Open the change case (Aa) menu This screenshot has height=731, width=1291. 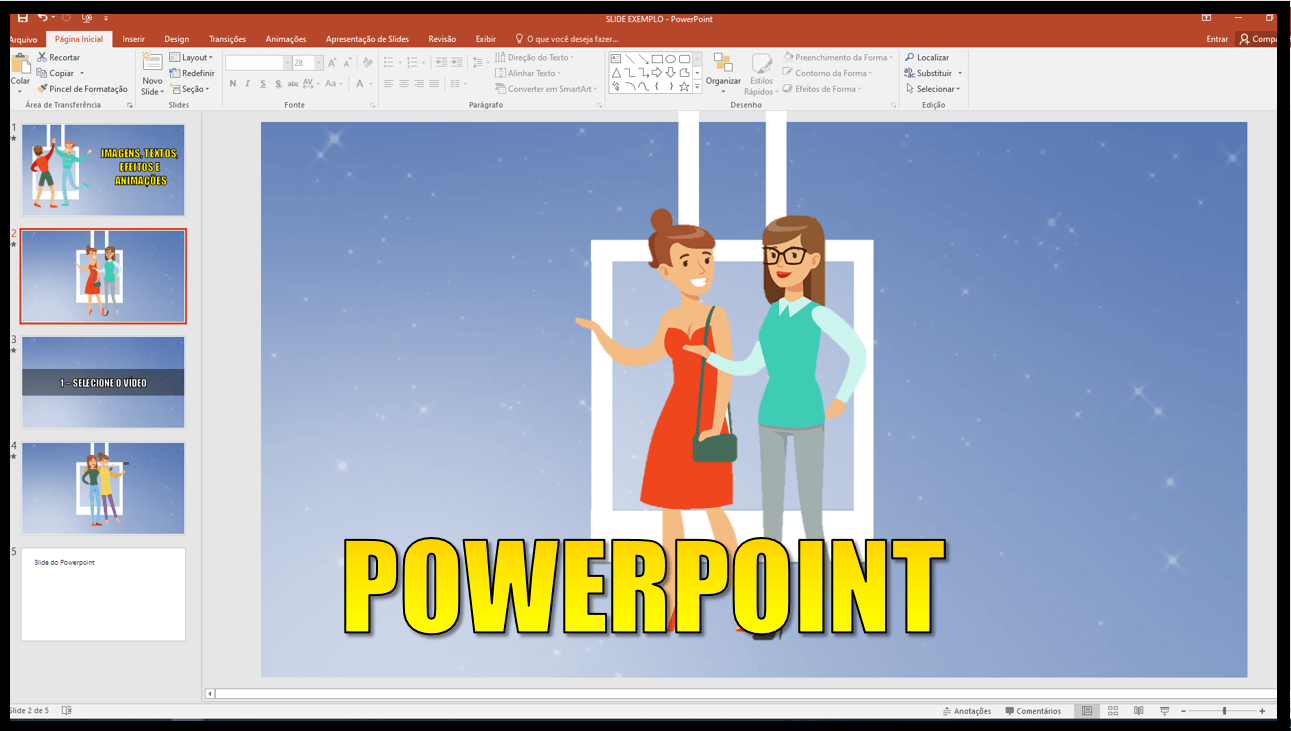click(334, 84)
